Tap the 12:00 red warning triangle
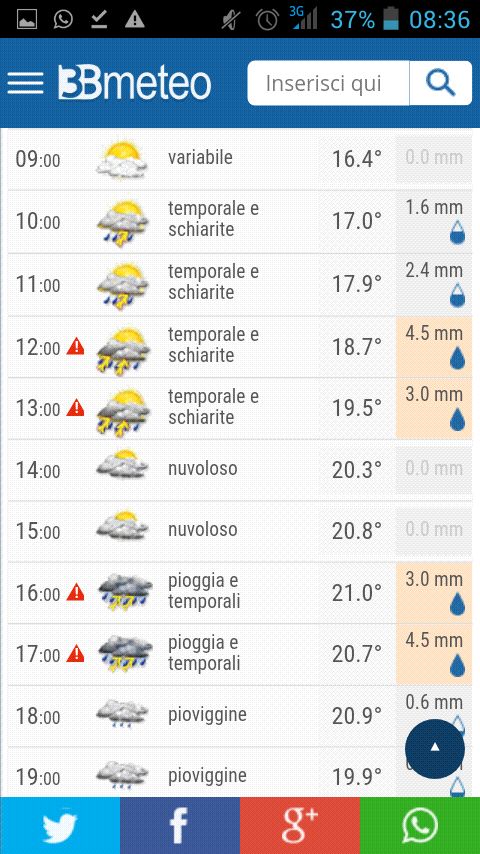Image resolution: width=480 pixels, height=854 pixels. click(76, 346)
